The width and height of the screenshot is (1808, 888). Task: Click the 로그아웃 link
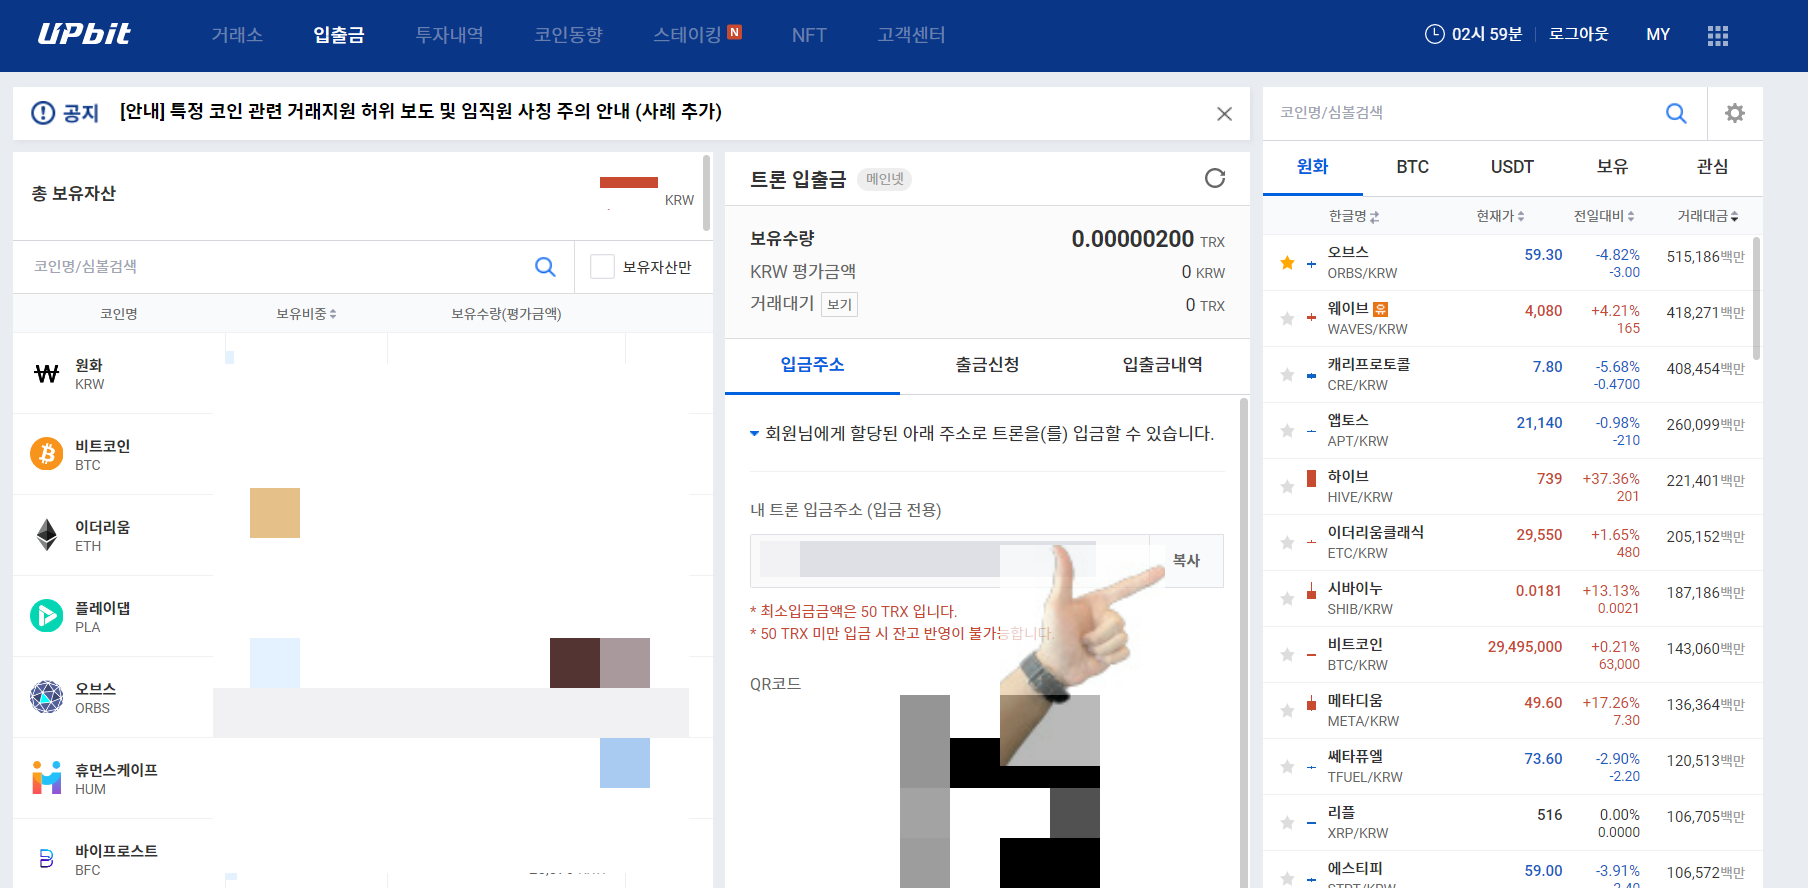(x=1578, y=34)
